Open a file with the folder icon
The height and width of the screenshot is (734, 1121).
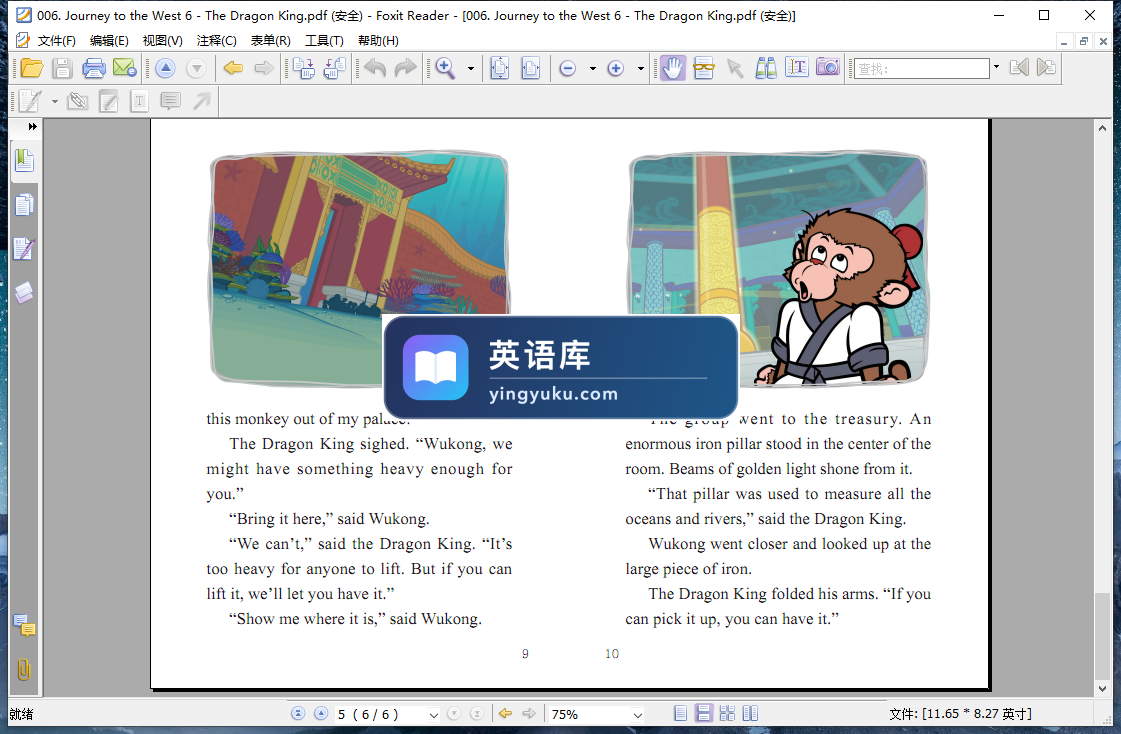click(31, 69)
